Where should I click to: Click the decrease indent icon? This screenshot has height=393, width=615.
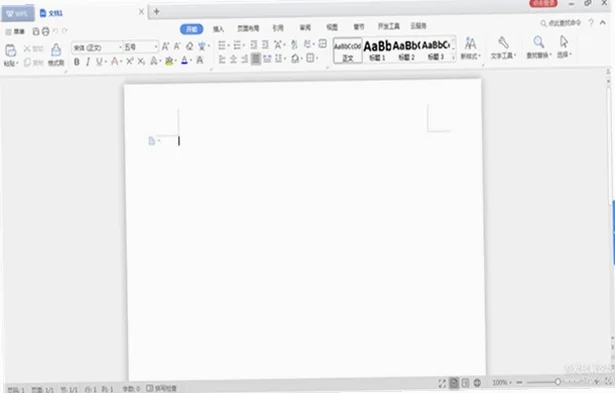pyautogui.click(x=254, y=45)
